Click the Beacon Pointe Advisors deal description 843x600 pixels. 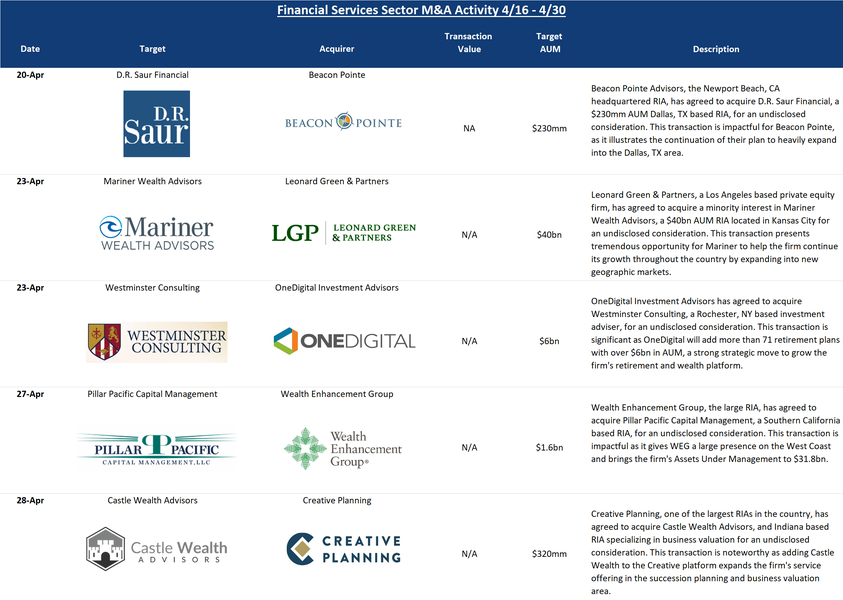715,120
